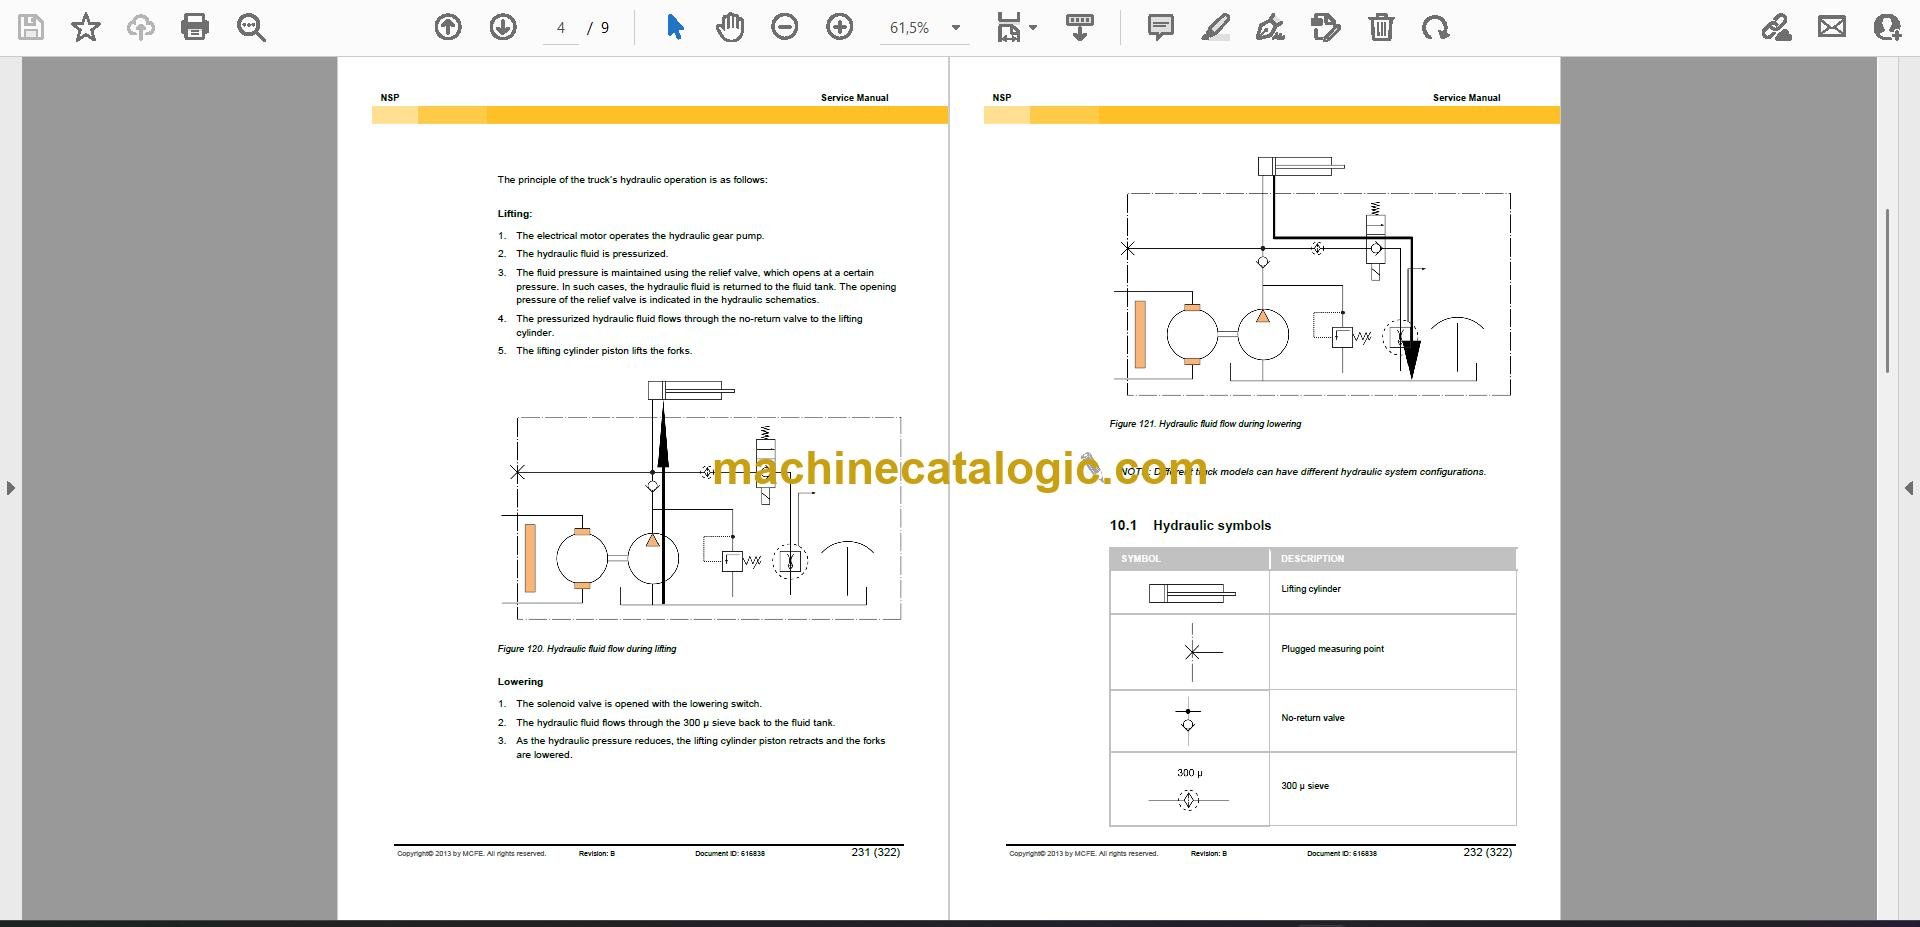Go to next page arrow

tap(503, 28)
